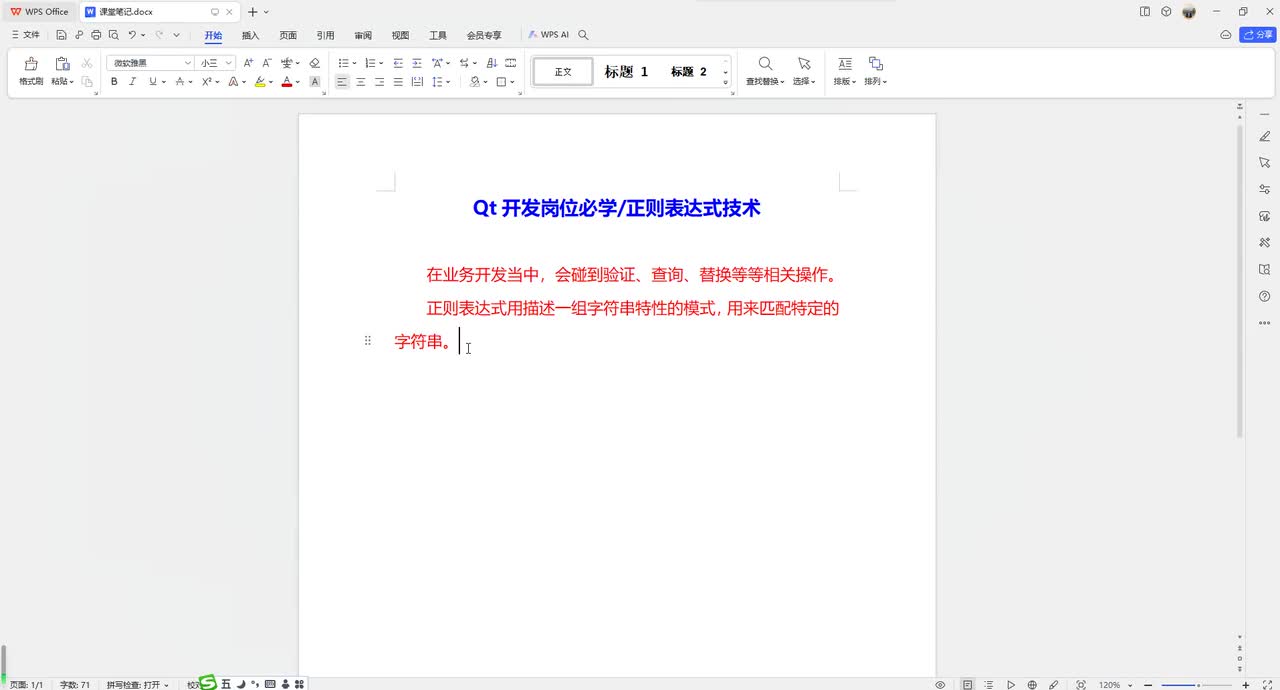The height and width of the screenshot is (690, 1280).
Task: Click the undo arrow icon
Action: tap(132, 35)
